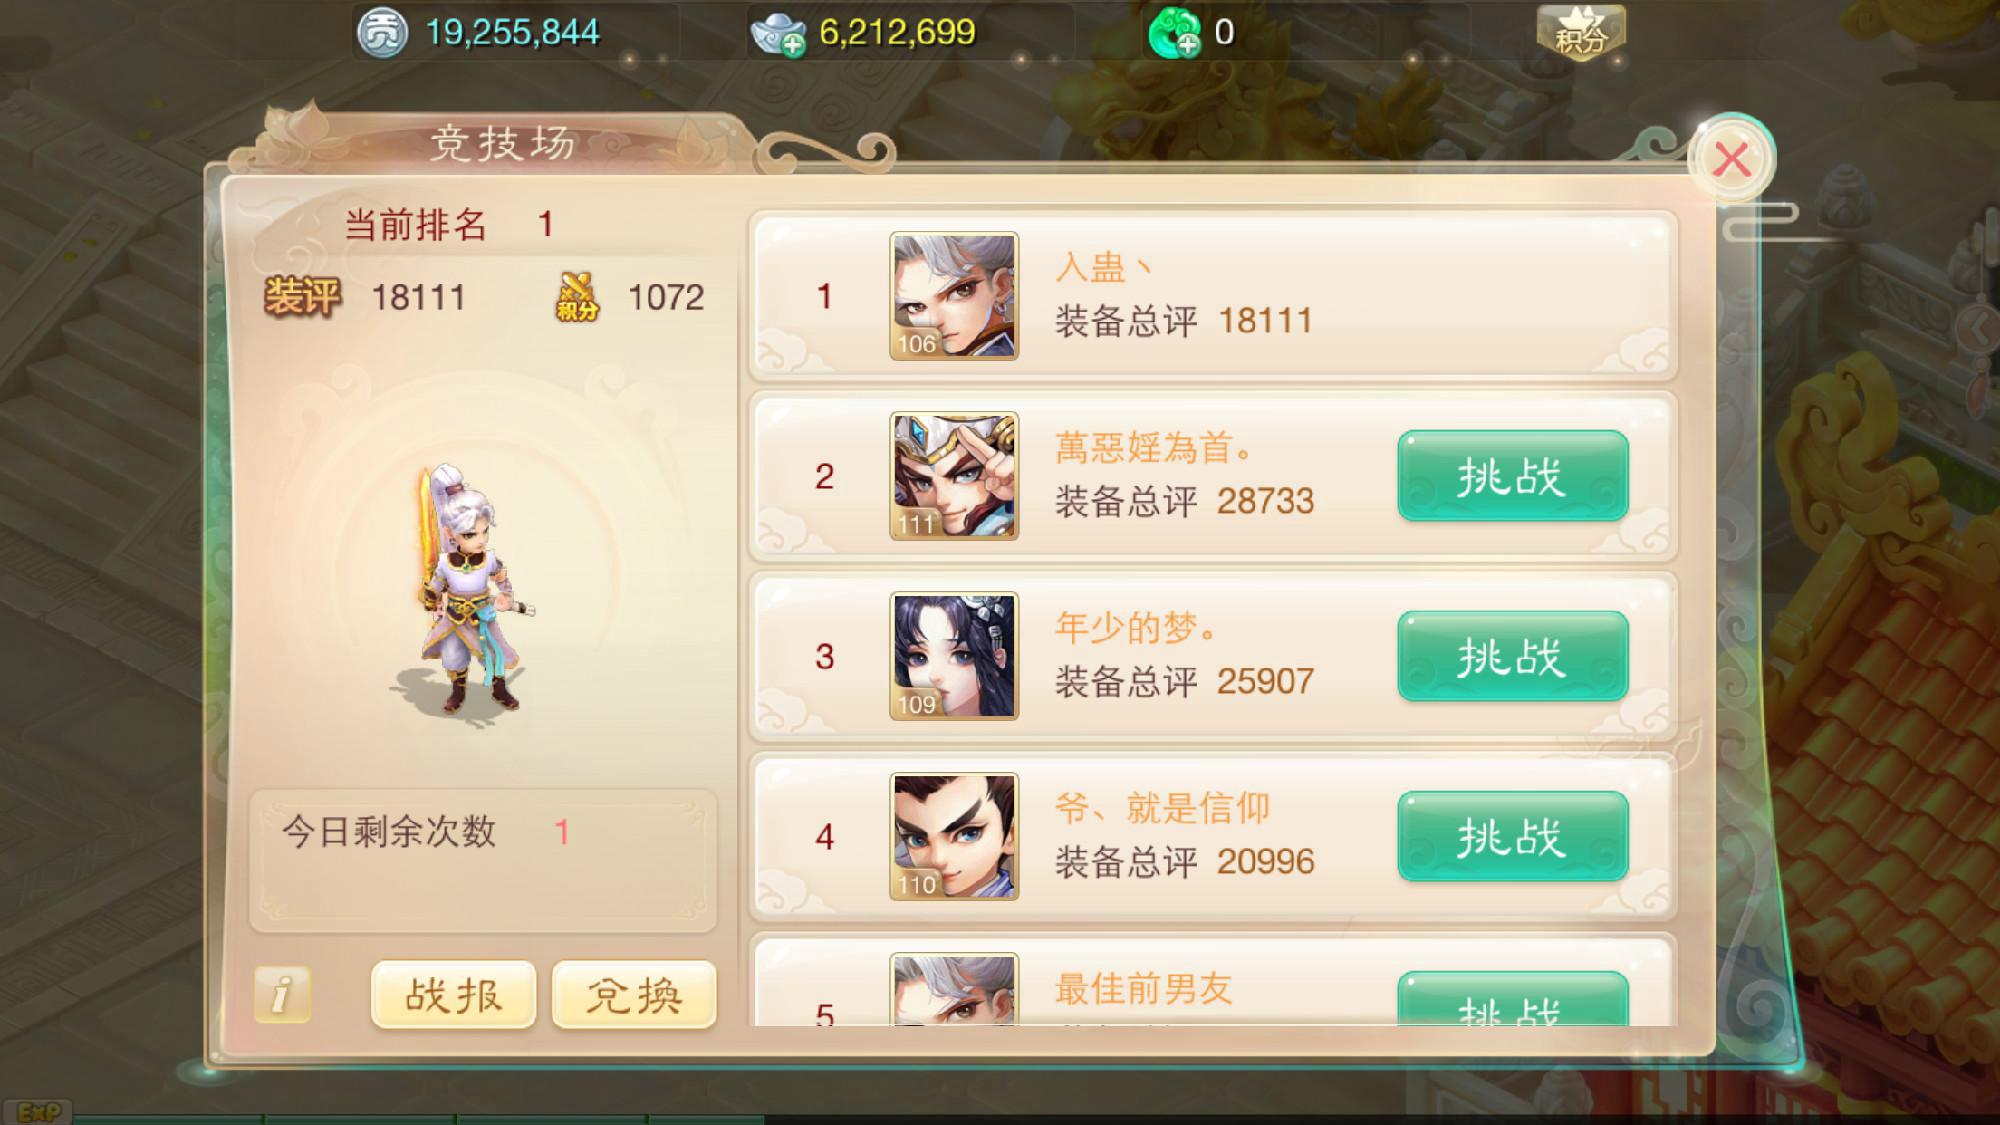Viewport: 2000px width, 1125px height.
Task: Challenge rank 3 player 年少的梦
Action: (1512, 656)
